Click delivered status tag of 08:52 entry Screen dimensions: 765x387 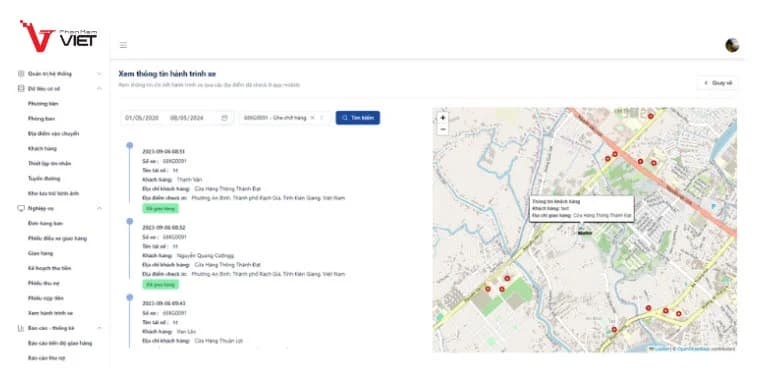161,285
